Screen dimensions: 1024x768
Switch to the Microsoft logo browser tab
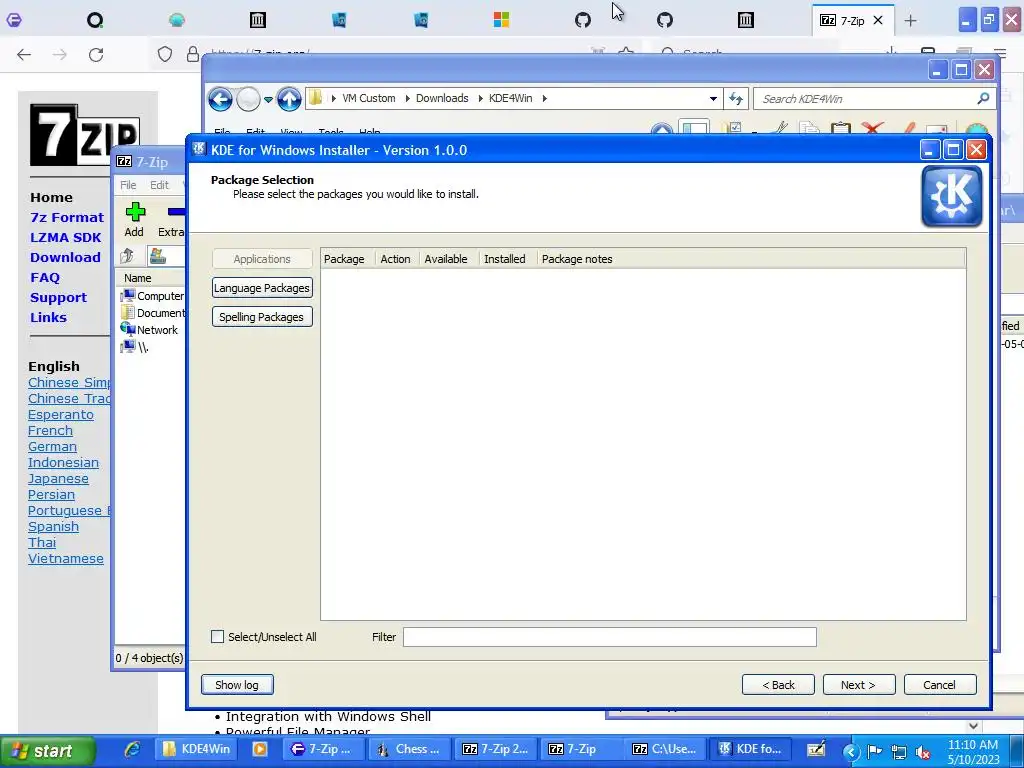[501, 20]
